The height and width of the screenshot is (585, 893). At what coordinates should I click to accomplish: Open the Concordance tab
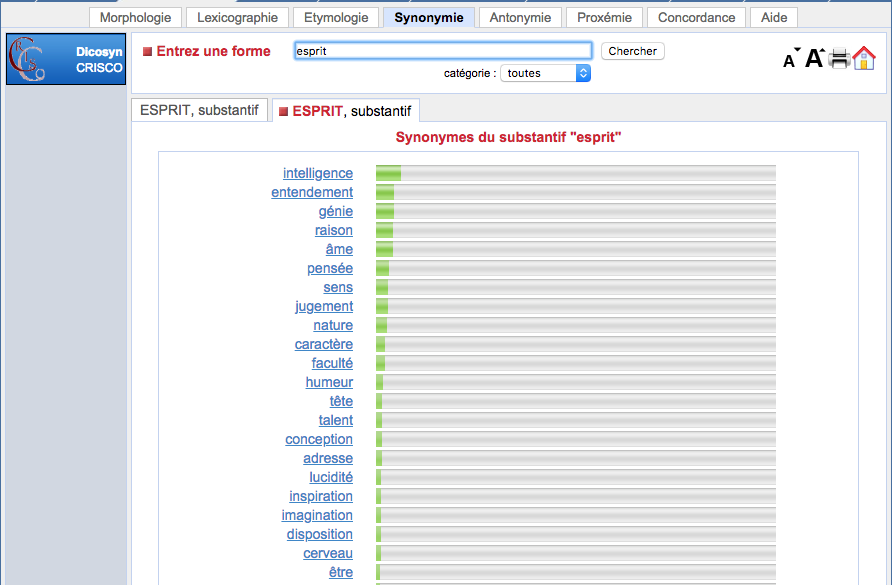click(x=697, y=18)
